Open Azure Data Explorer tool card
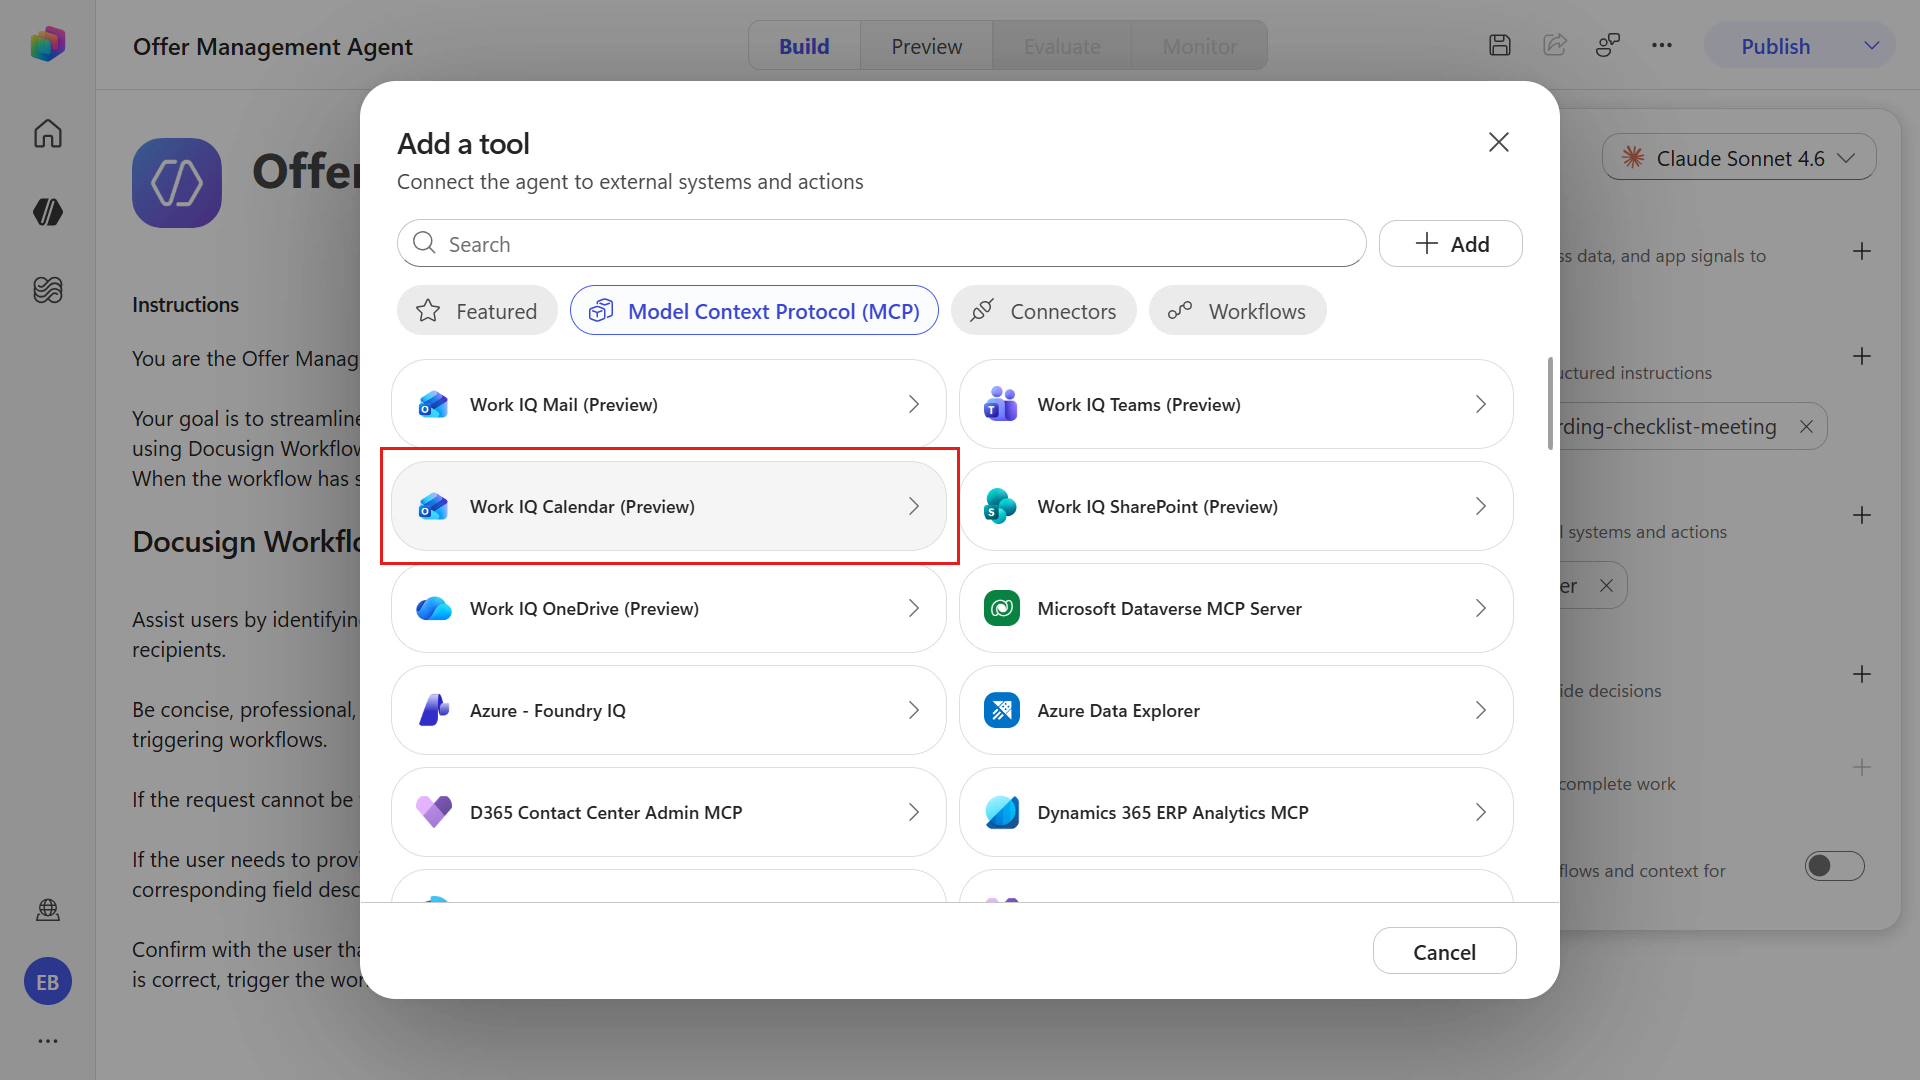 point(1236,710)
